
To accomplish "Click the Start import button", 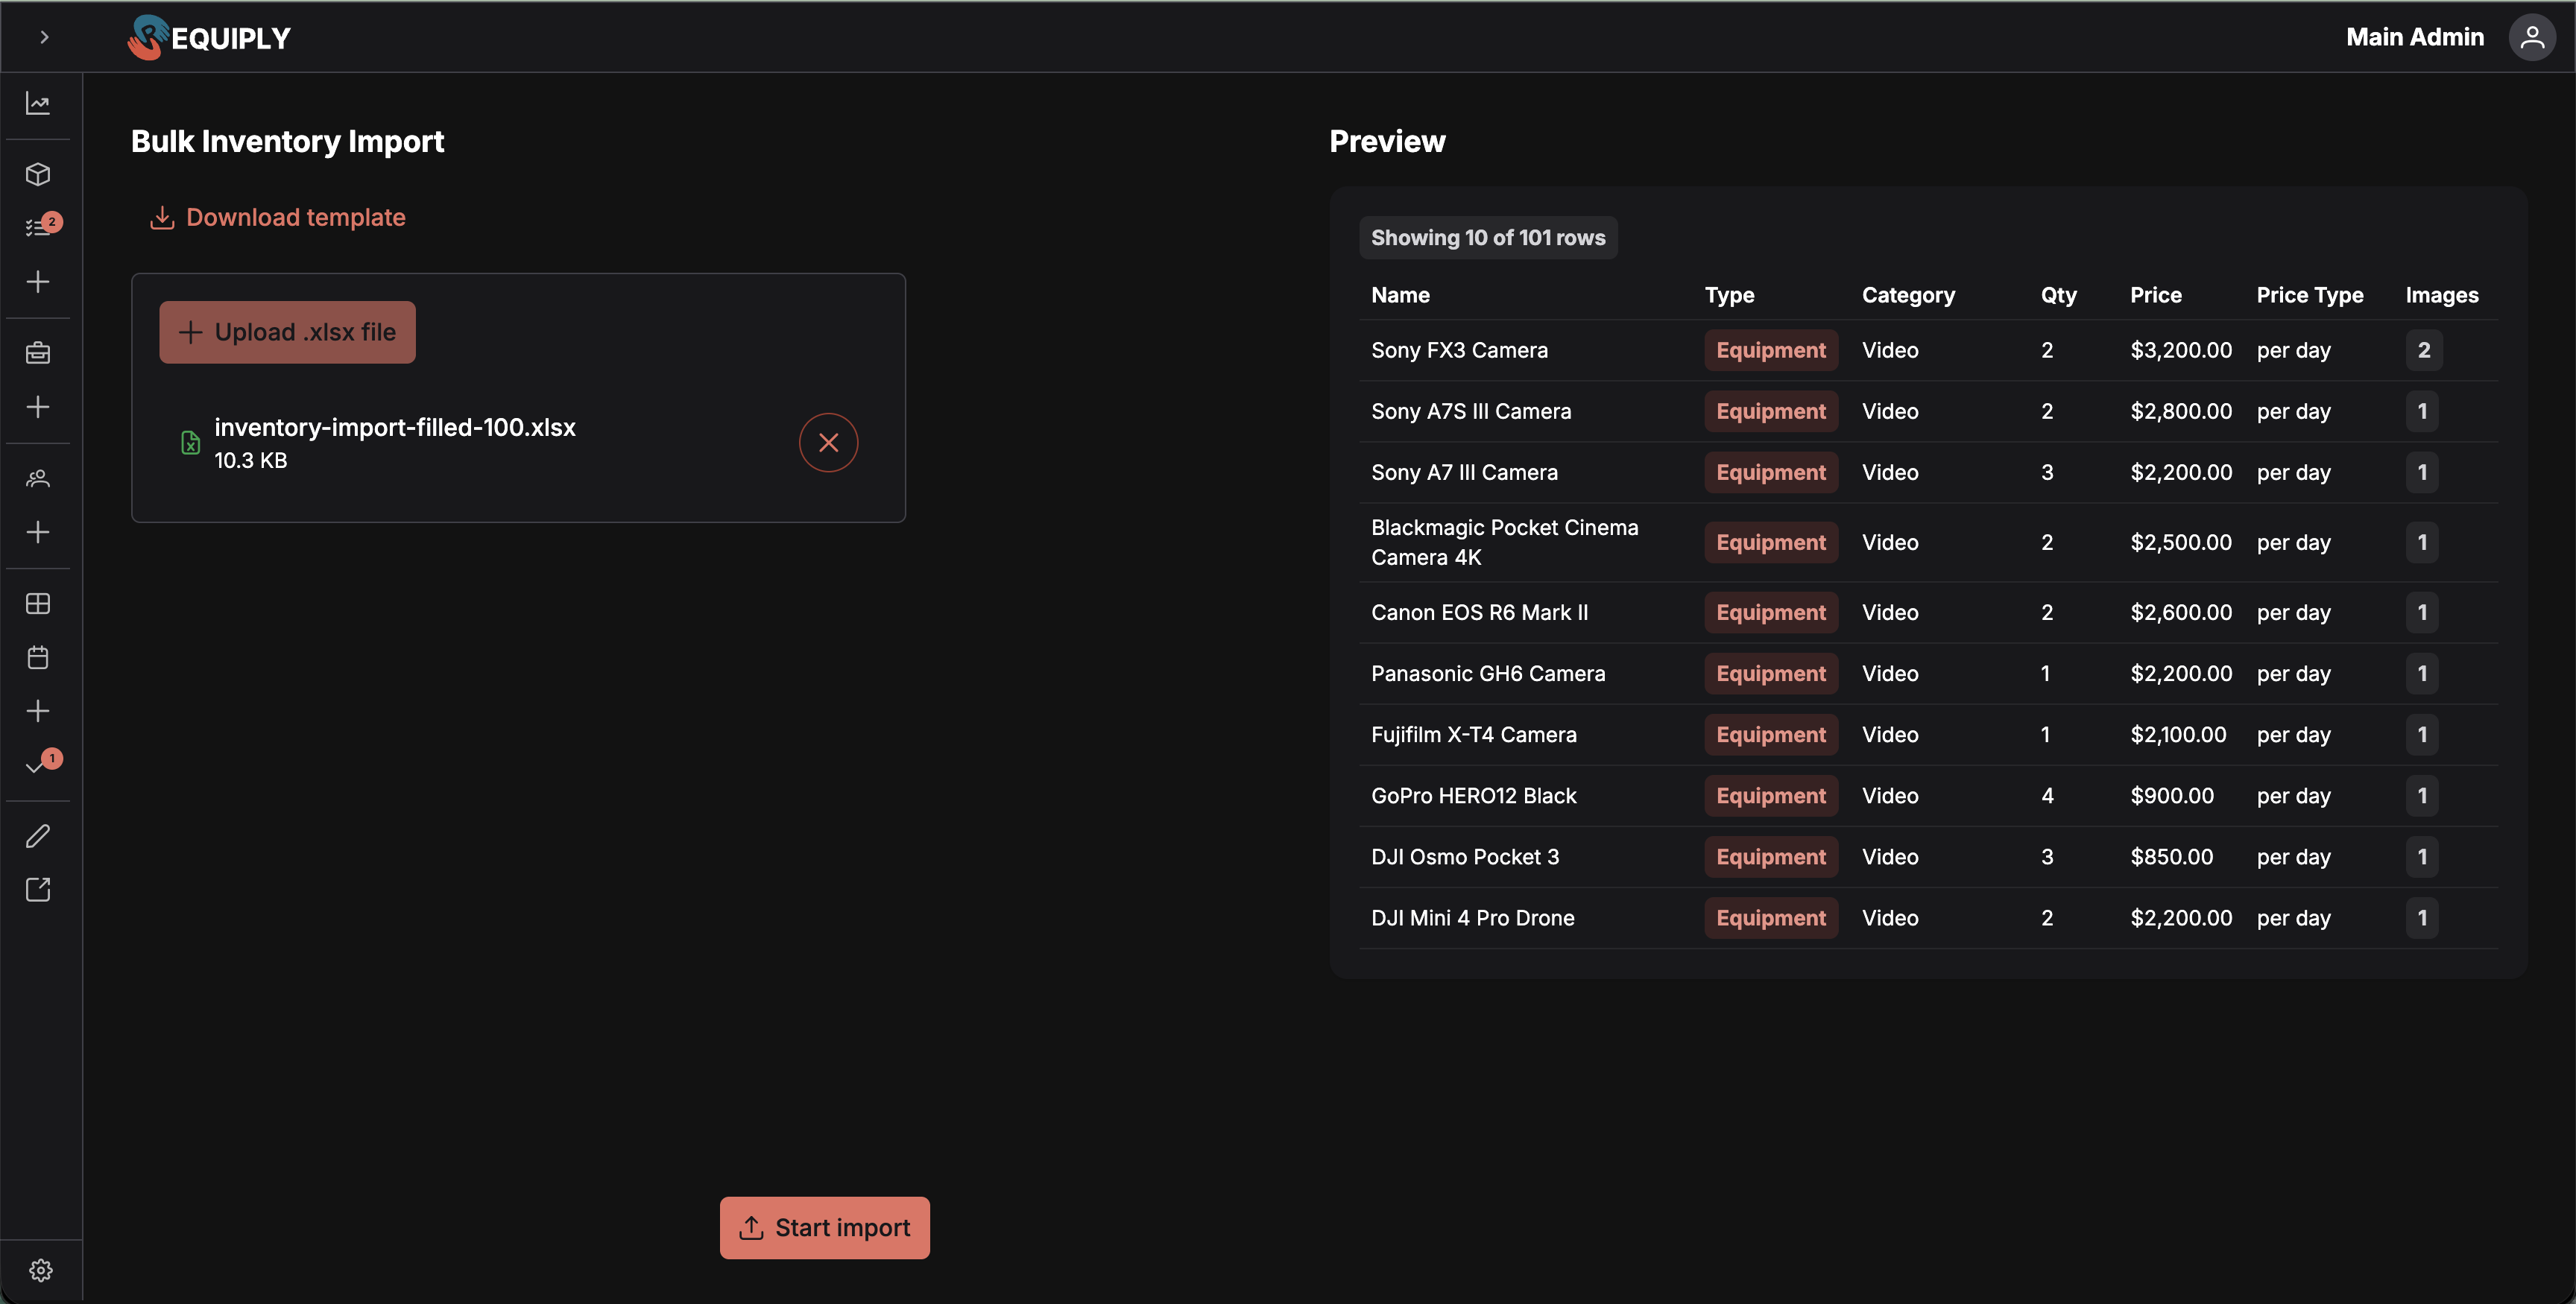I will pyautogui.click(x=824, y=1227).
